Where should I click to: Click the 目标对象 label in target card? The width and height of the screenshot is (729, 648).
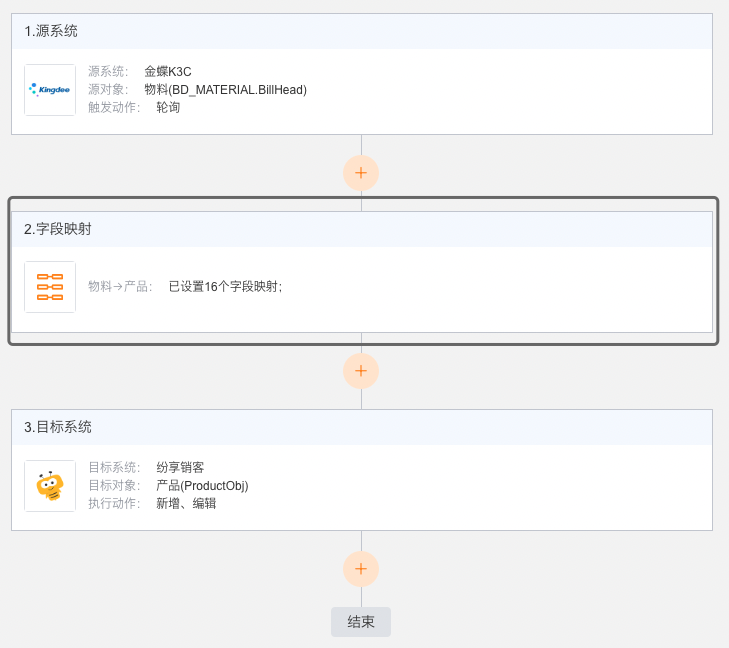[x=114, y=485]
